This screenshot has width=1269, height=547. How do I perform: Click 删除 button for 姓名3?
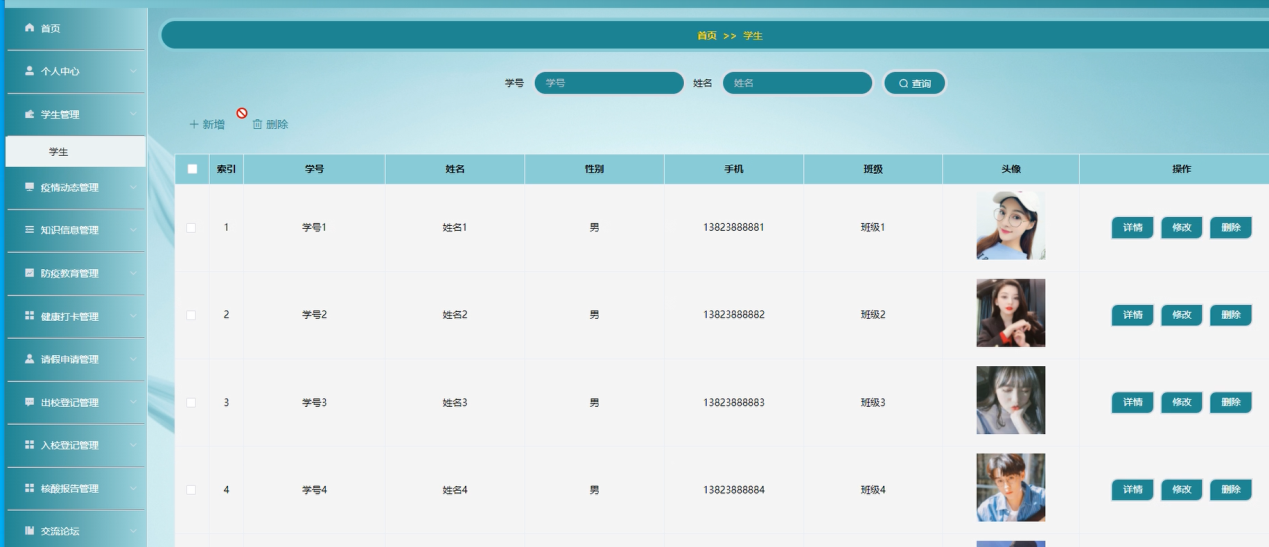point(1230,402)
